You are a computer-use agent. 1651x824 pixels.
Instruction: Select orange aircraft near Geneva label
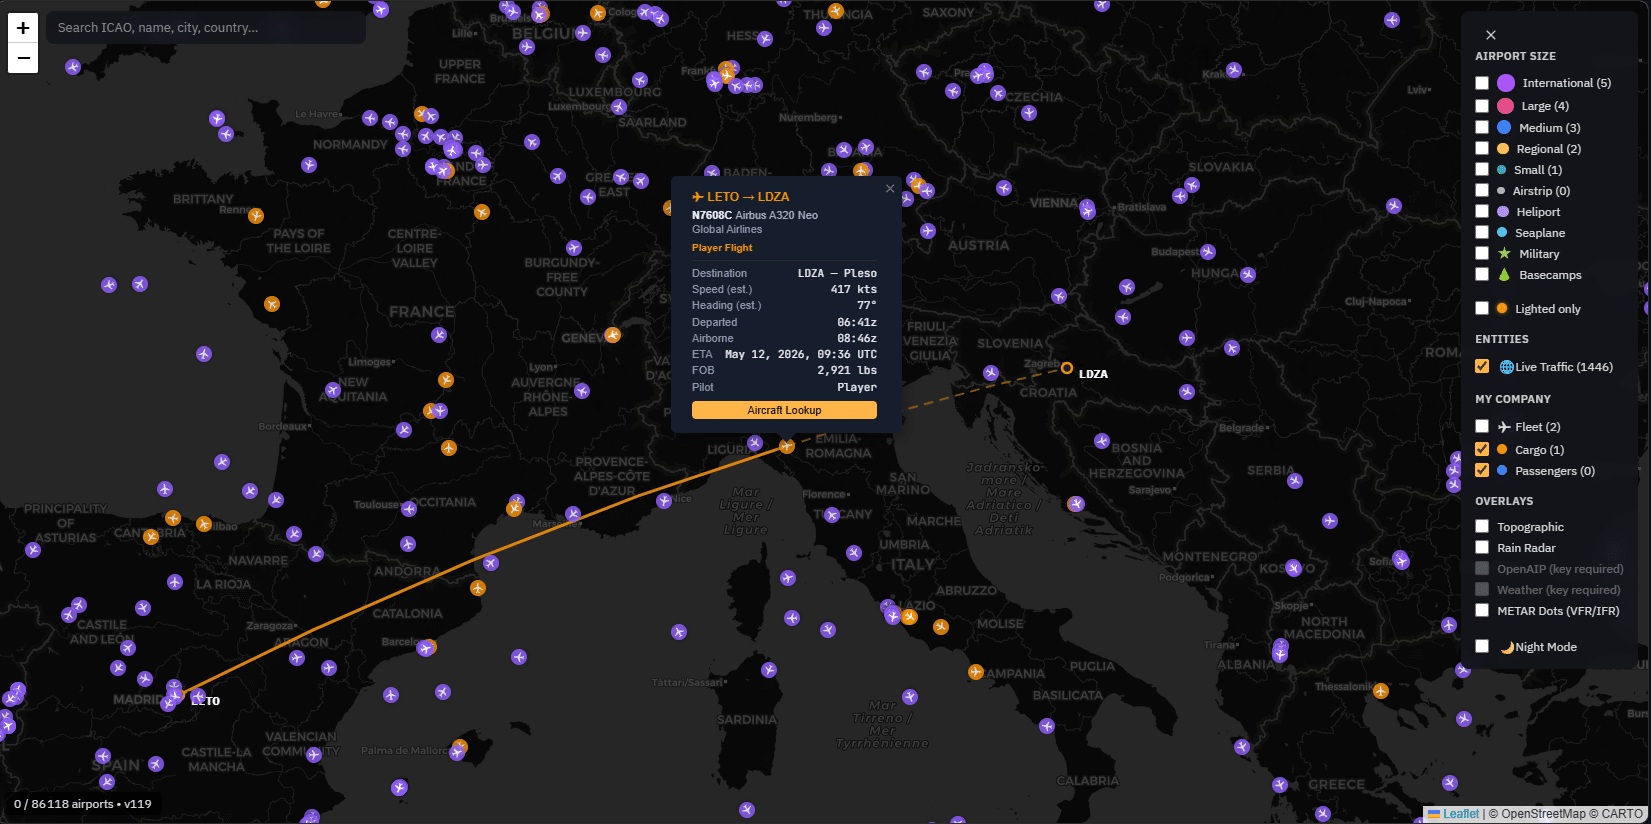pos(613,335)
